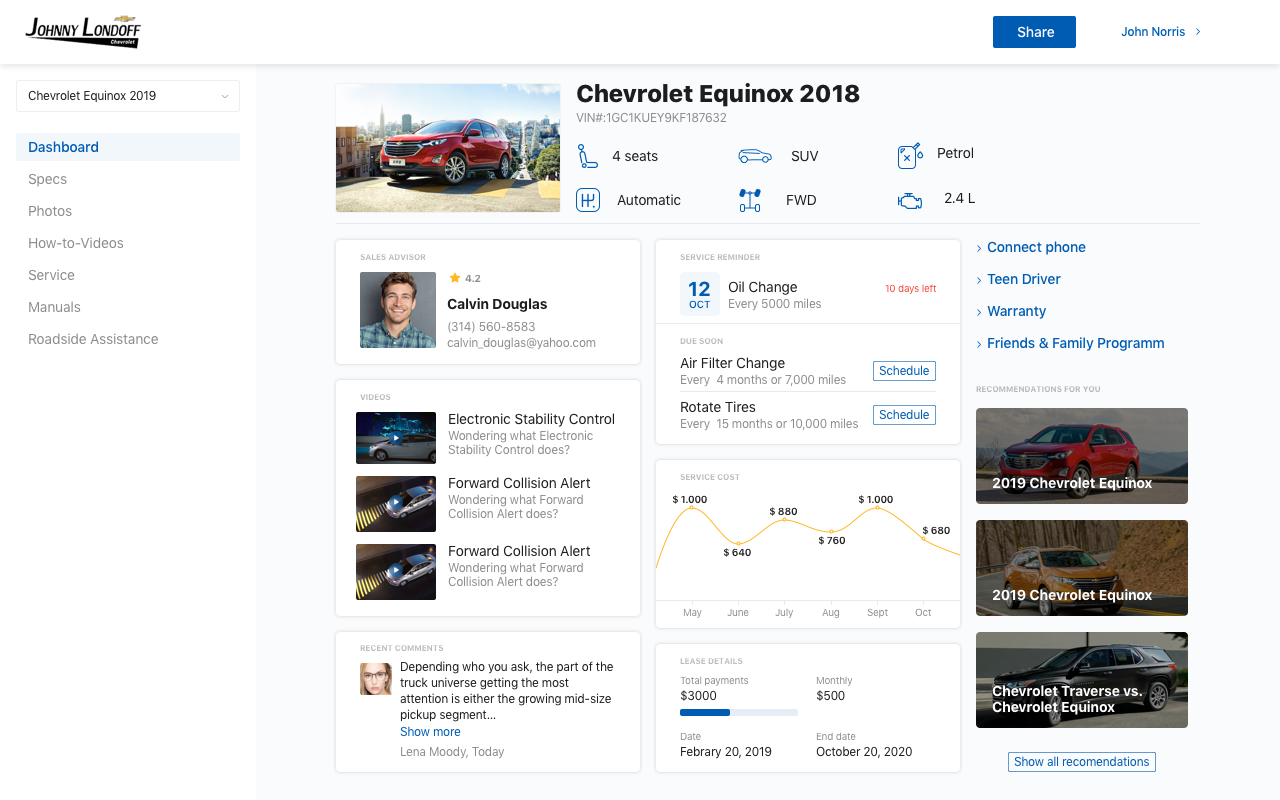Open the orange 2019 Chevrolet Equinox recommendation
Image resolution: width=1280 pixels, height=800 pixels.
click(1082, 568)
